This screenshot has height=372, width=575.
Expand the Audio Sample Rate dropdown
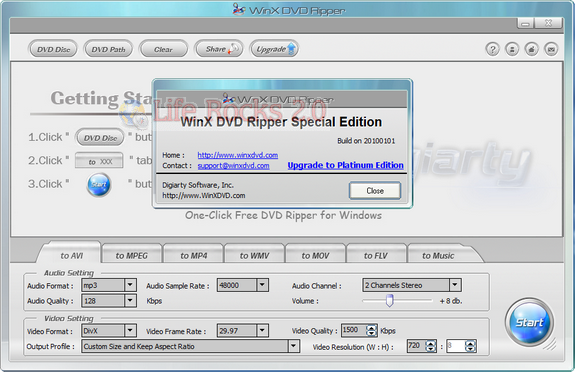pos(262,285)
